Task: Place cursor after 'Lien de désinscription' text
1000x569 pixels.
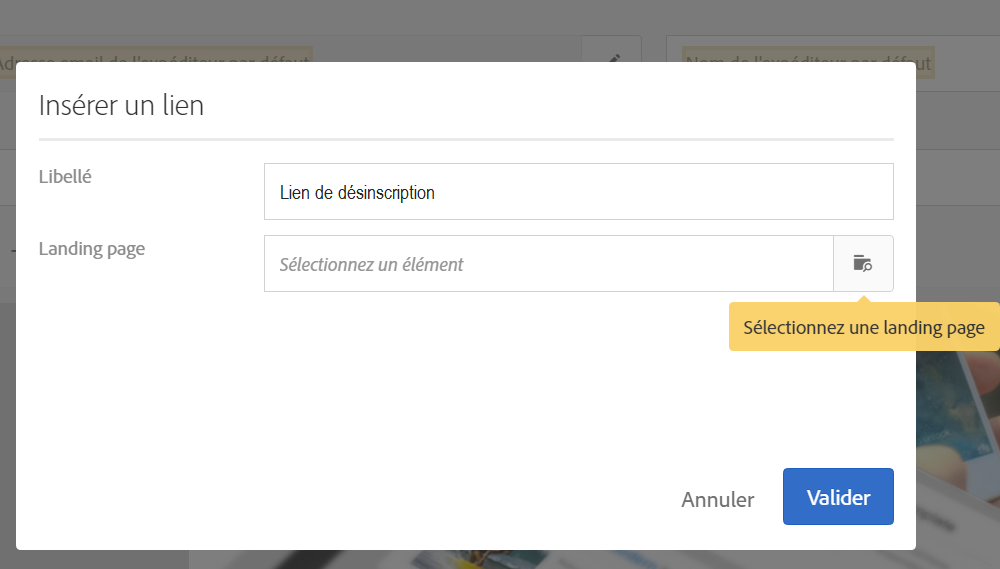Action: pos(436,192)
